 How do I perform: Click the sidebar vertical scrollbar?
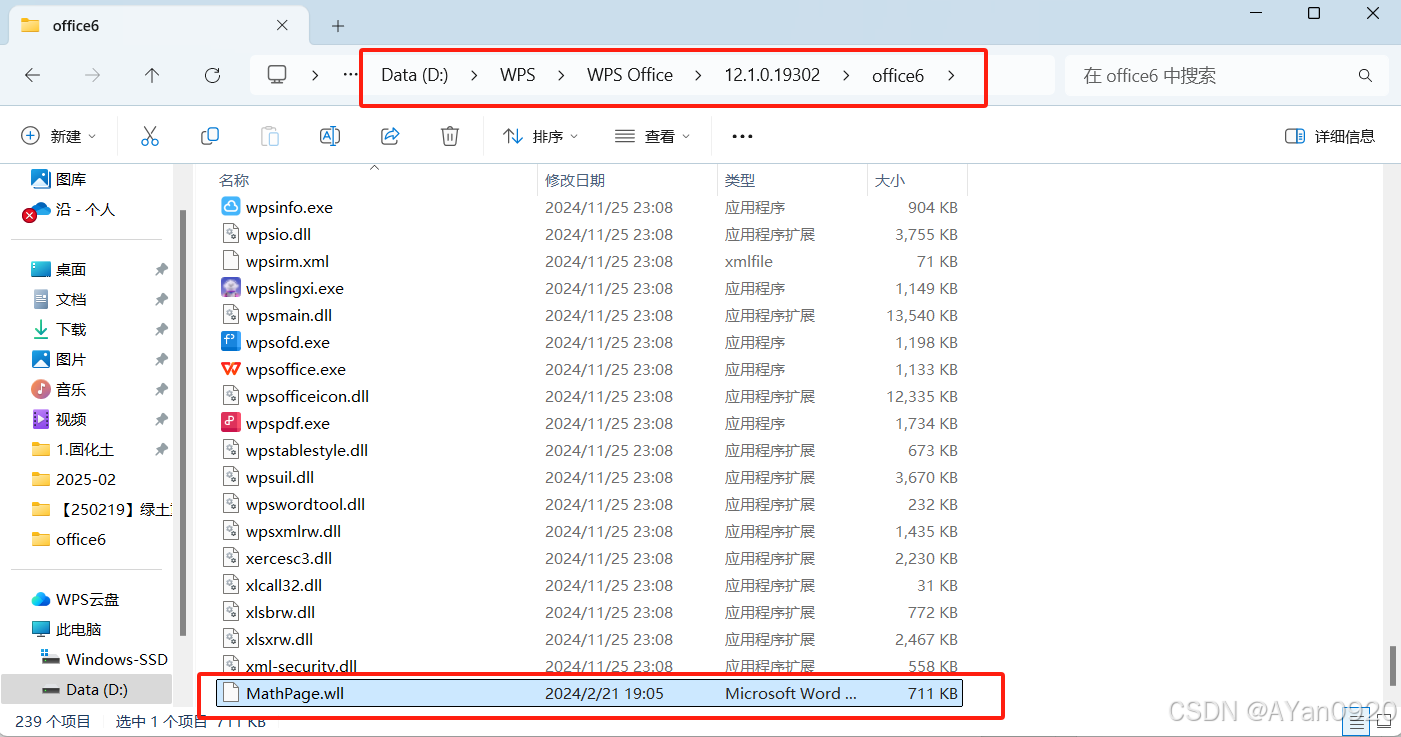[182, 422]
